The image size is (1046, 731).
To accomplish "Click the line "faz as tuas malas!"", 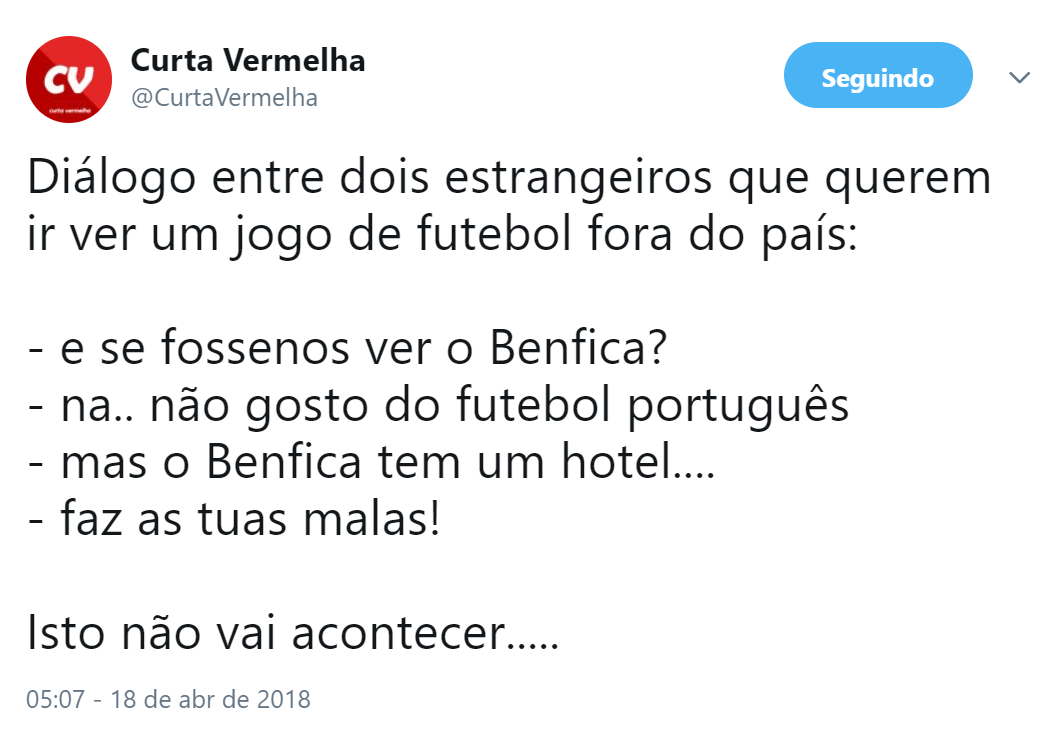I will point(233,519).
